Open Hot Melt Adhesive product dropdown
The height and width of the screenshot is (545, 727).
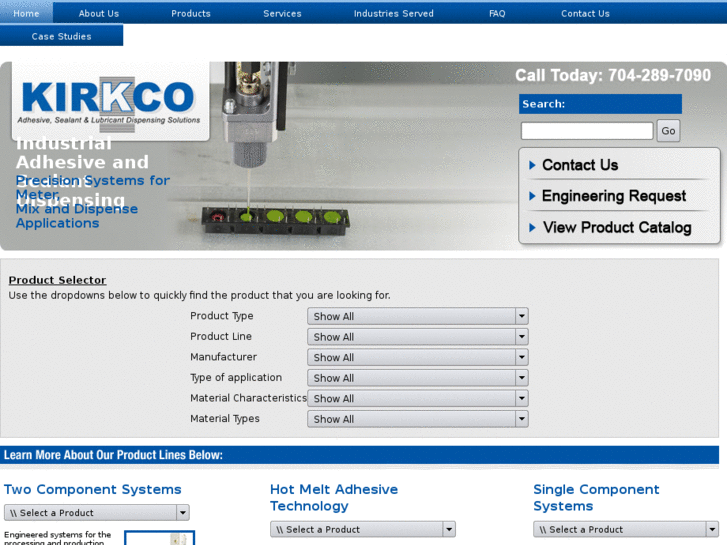pos(363,529)
